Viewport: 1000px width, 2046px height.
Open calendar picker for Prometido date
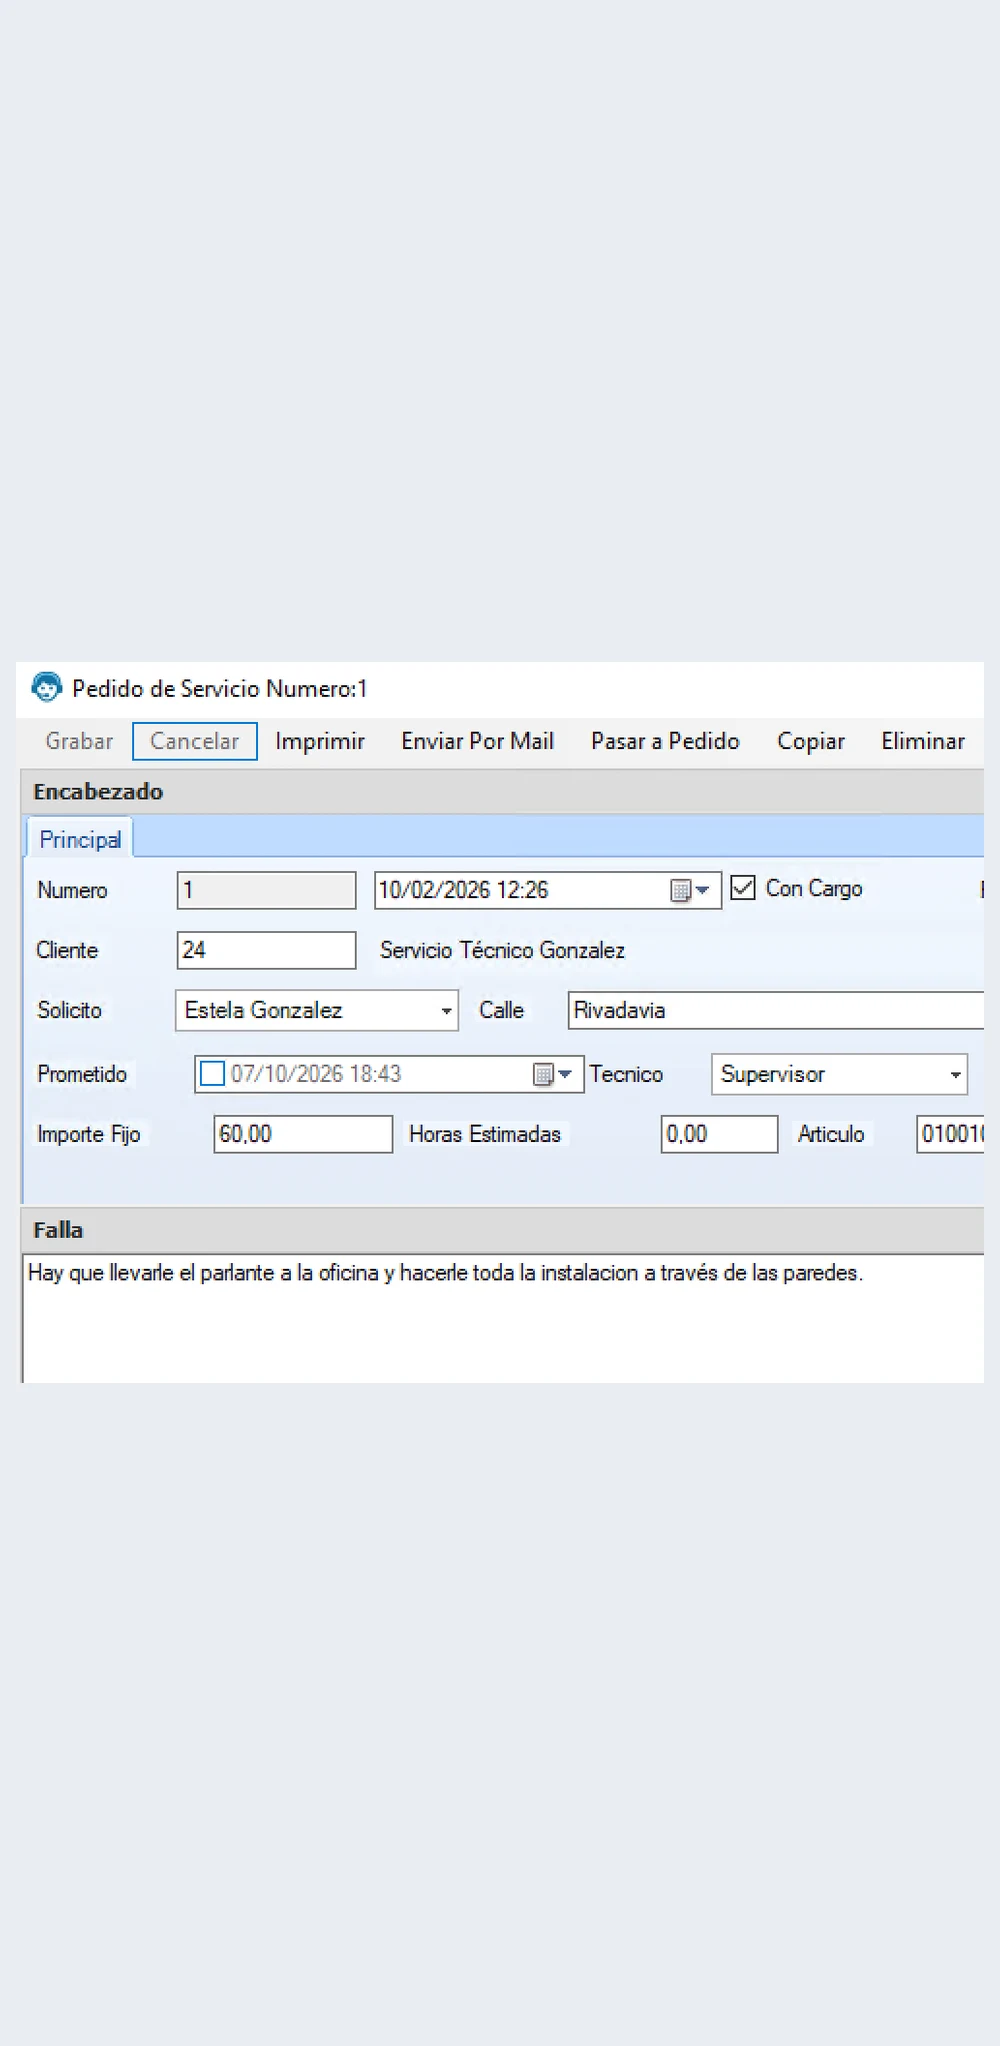[x=552, y=1074]
